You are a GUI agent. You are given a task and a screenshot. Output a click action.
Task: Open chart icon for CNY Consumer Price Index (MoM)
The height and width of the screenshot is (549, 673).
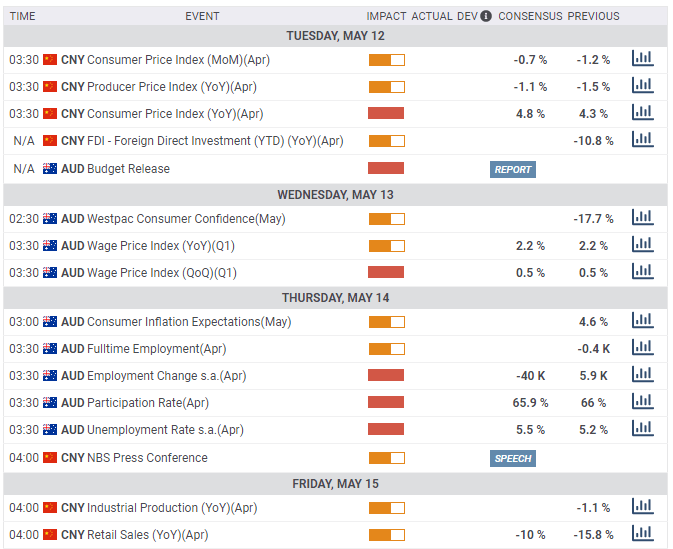coord(643,59)
